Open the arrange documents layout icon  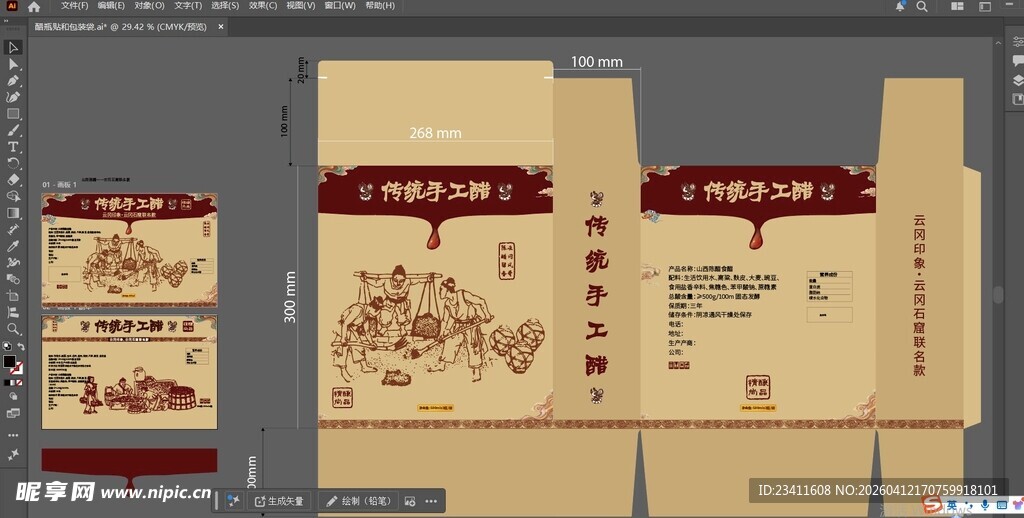pyautogui.click(x=957, y=7)
